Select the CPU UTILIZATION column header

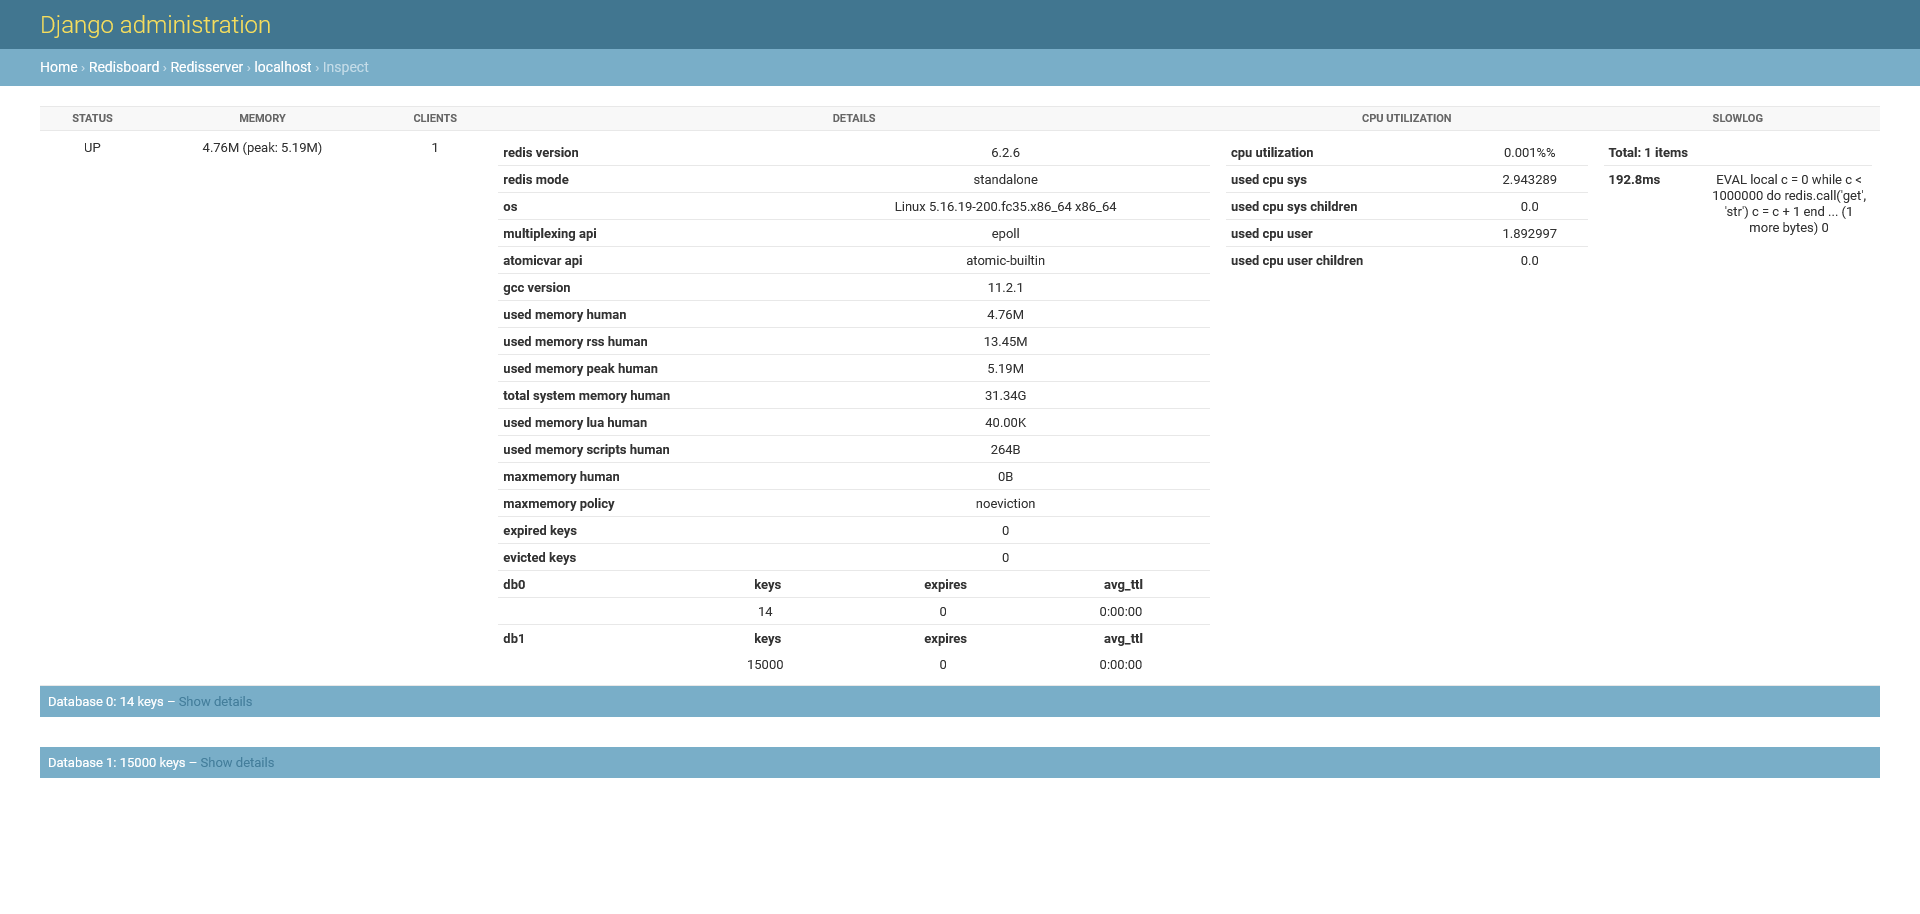[x=1406, y=118]
